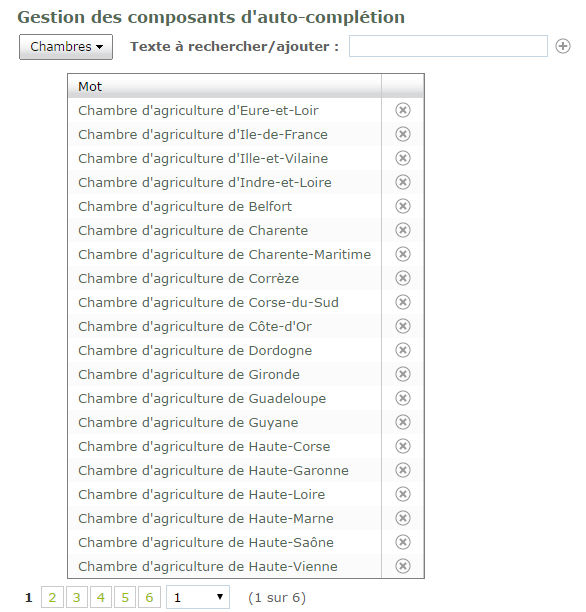Open the page number select box
The width and height of the screenshot is (586, 612).
pyautogui.click(x=198, y=597)
